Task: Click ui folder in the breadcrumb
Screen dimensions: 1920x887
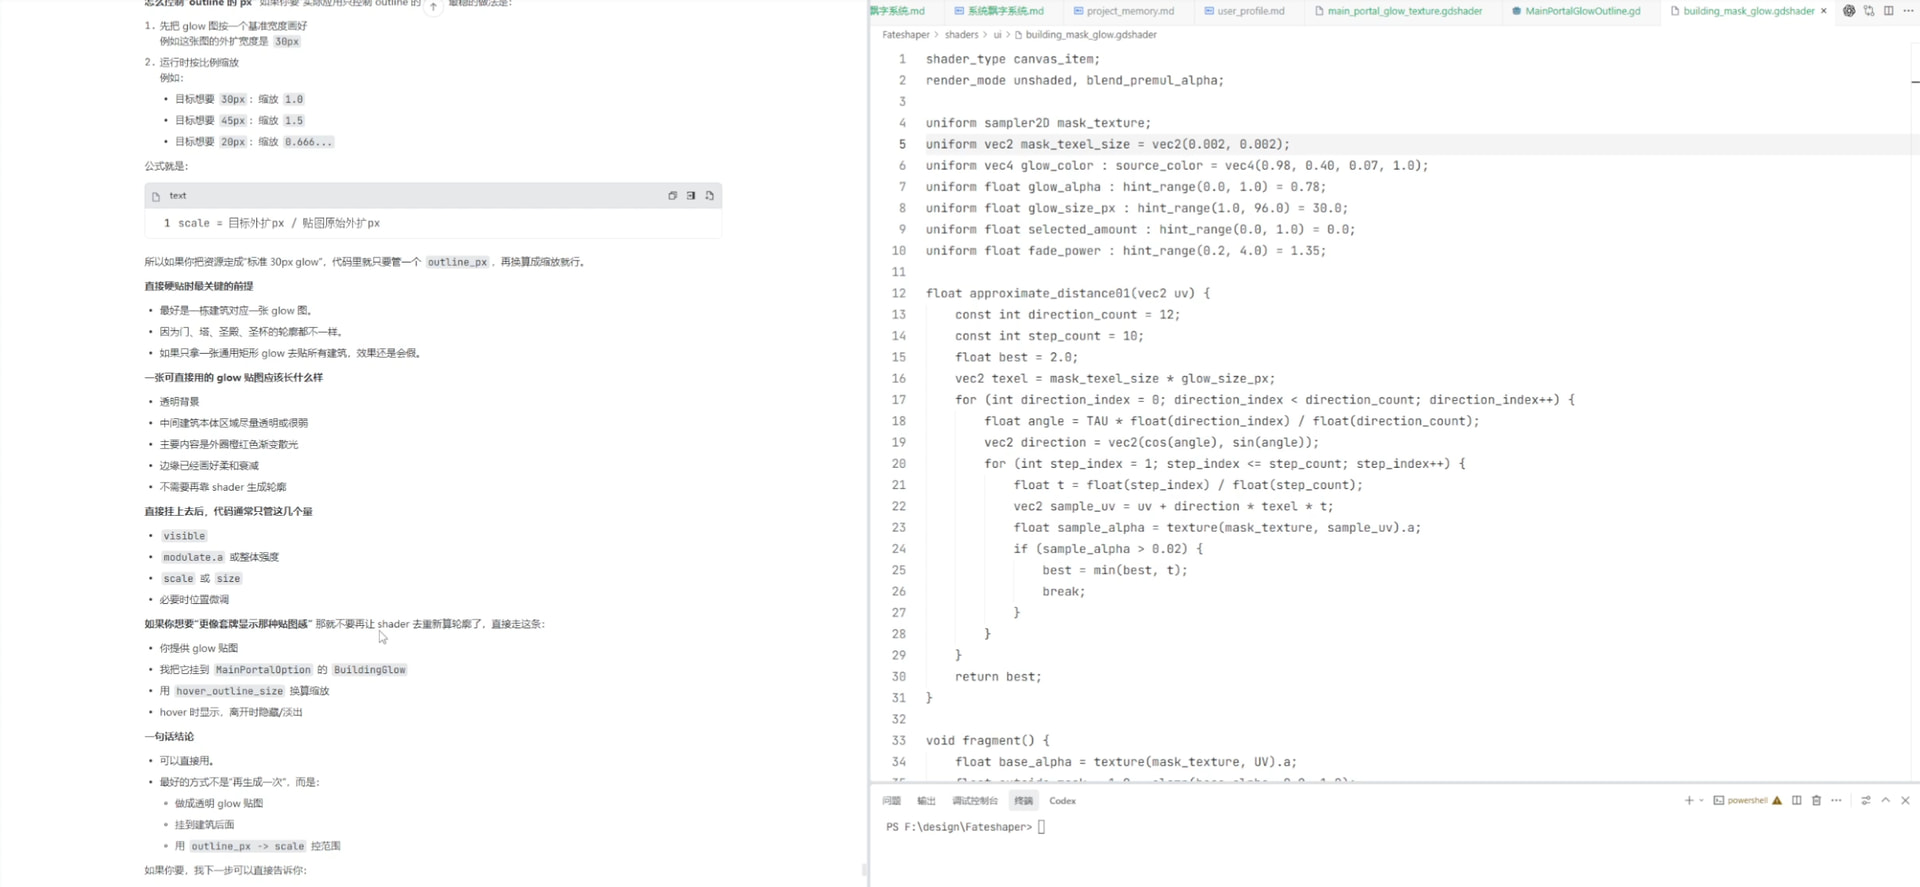Action: coord(997,35)
